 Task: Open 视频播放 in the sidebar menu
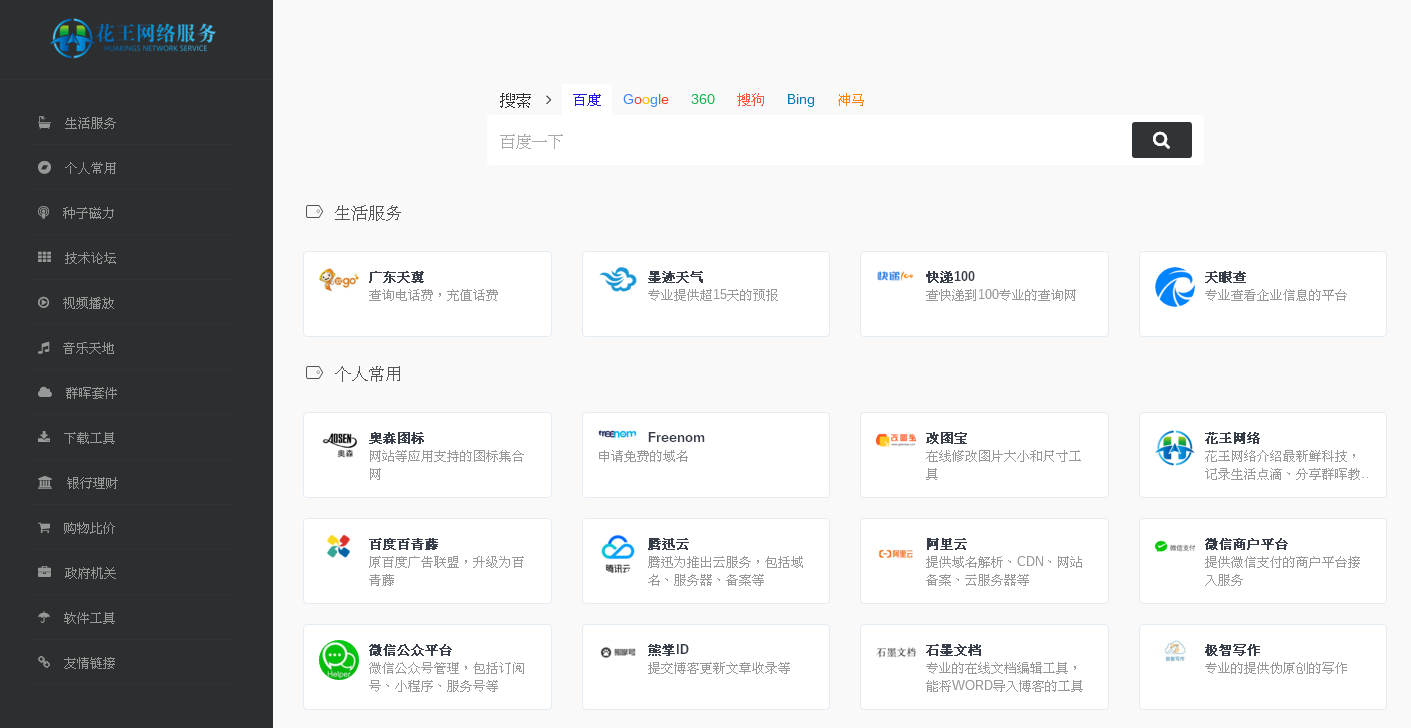point(89,303)
